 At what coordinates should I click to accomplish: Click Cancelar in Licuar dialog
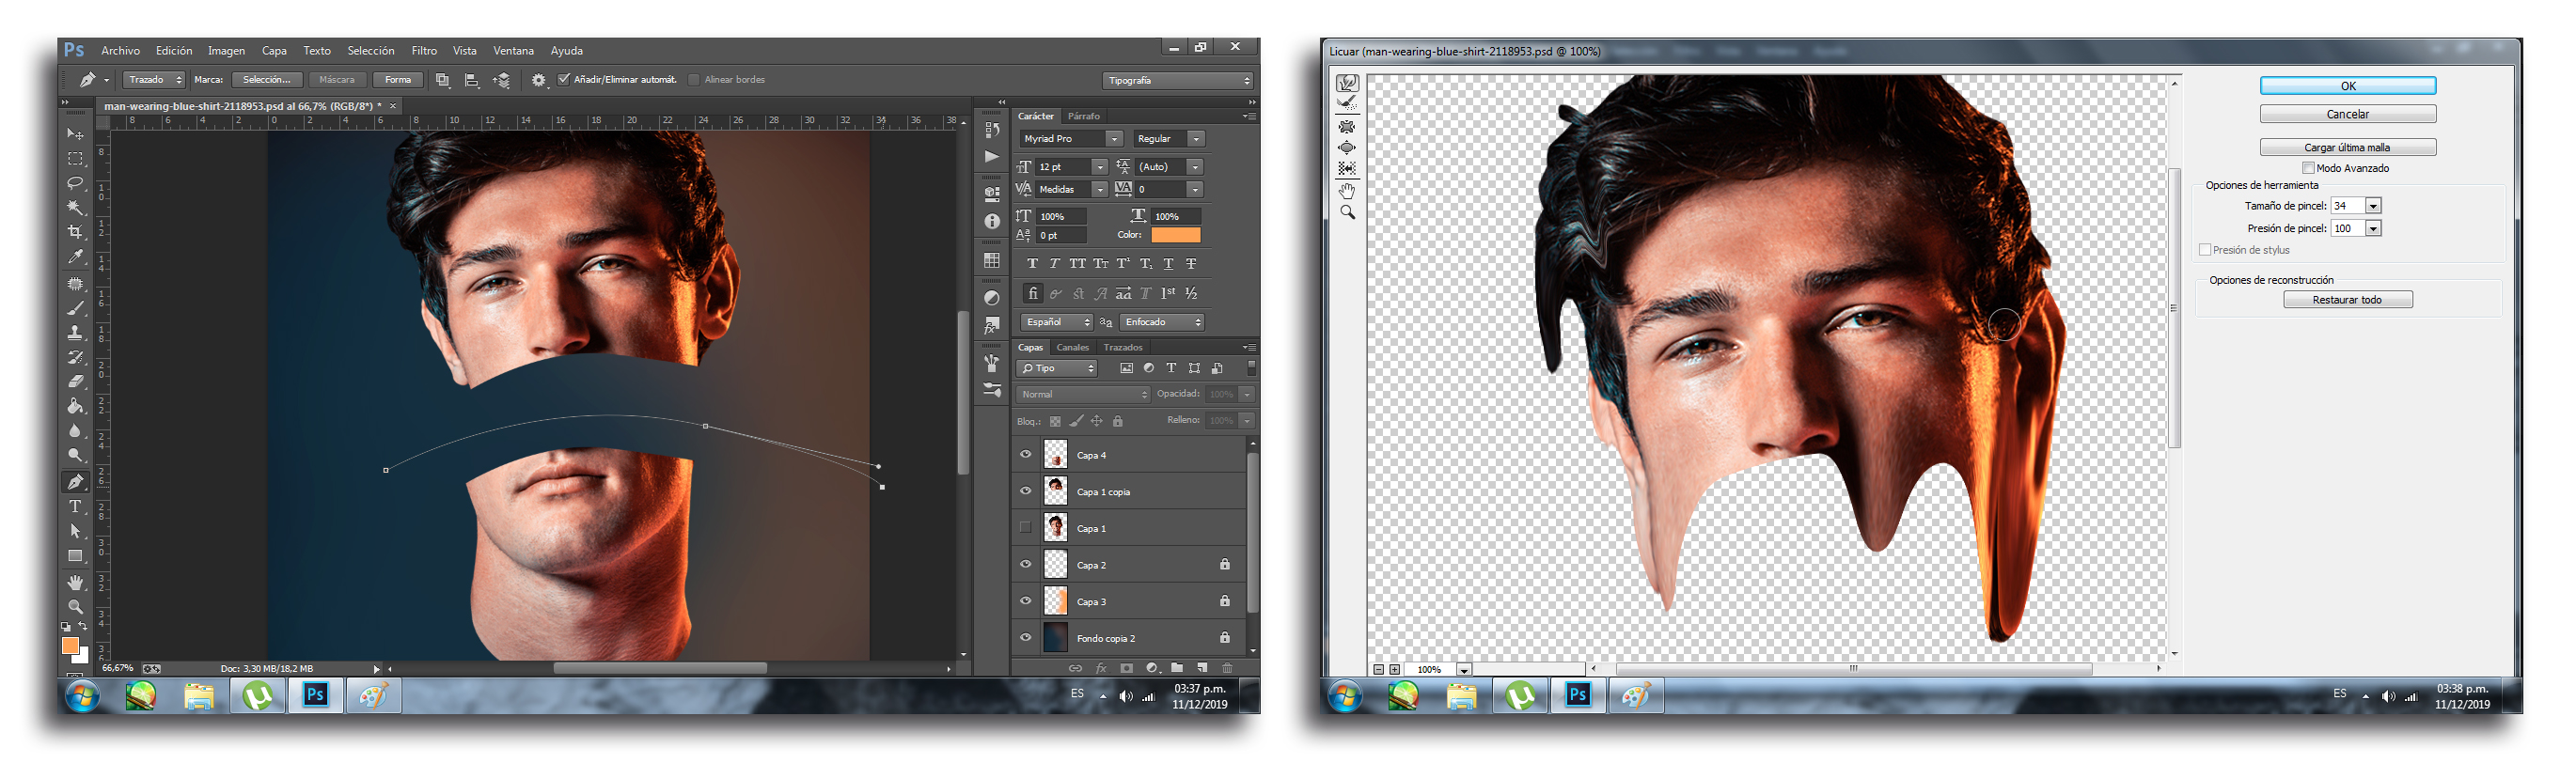pos(2347,114)
